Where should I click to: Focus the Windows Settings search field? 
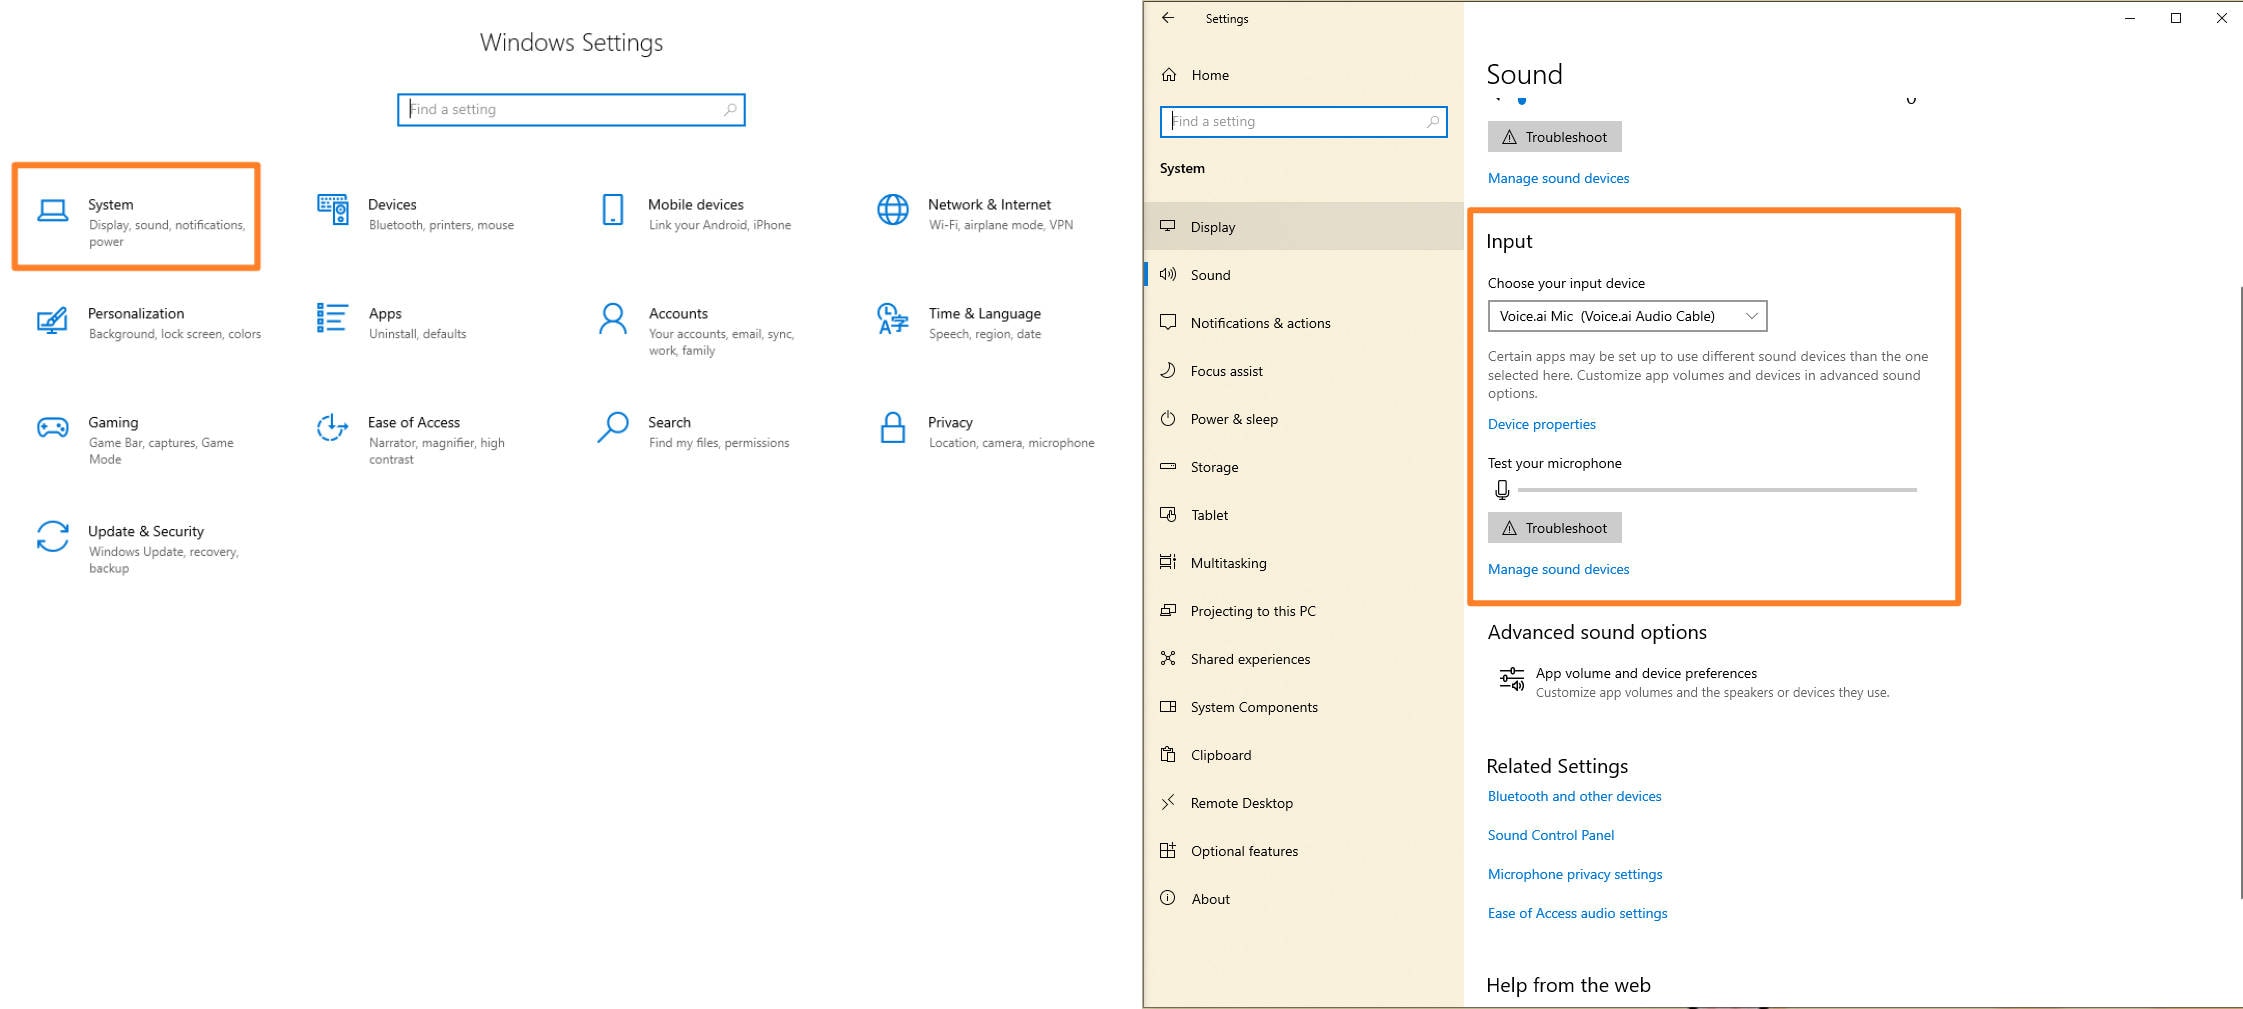click(x=571, y=110)
